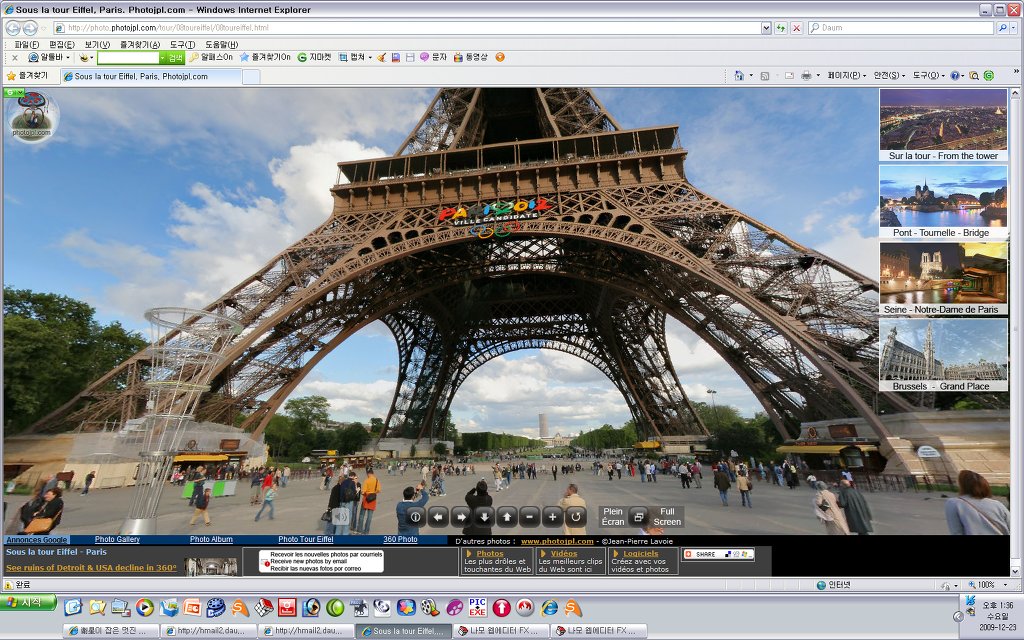Open the 보기(V) menu
Screen dimensions: 1024x640
tap(97, 44)
